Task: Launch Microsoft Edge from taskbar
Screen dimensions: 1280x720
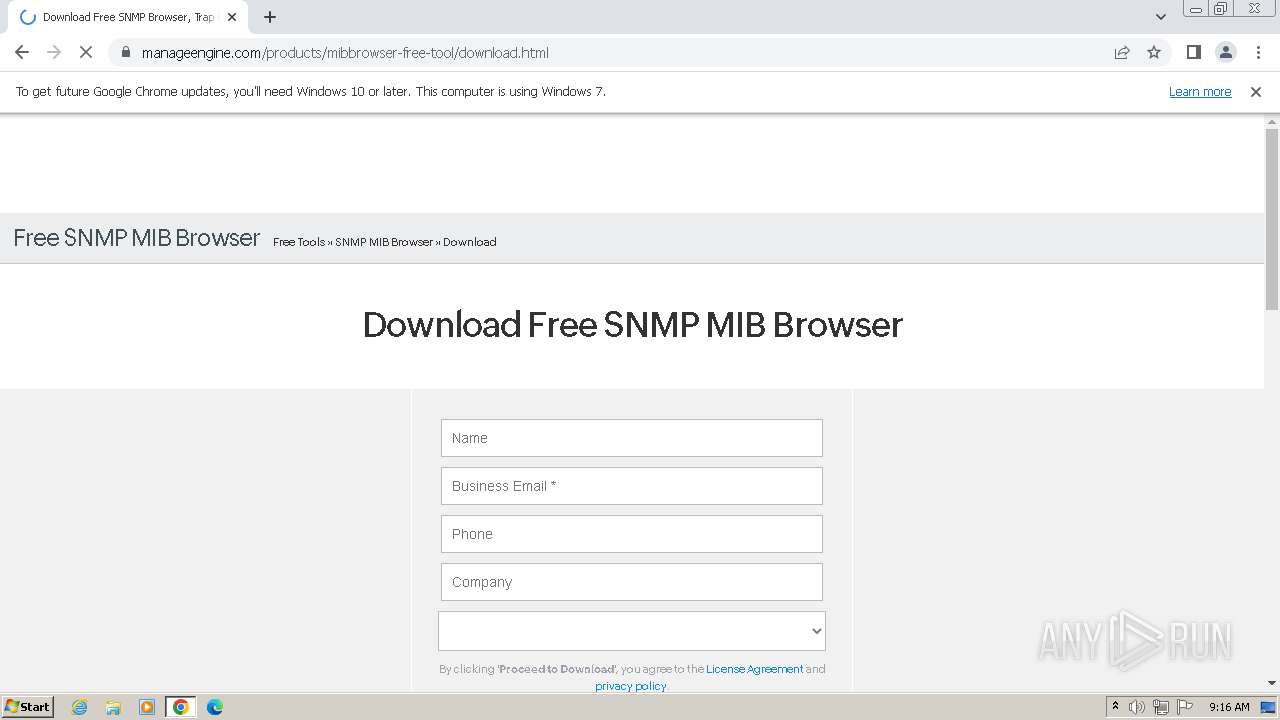Action: (215, 707)
